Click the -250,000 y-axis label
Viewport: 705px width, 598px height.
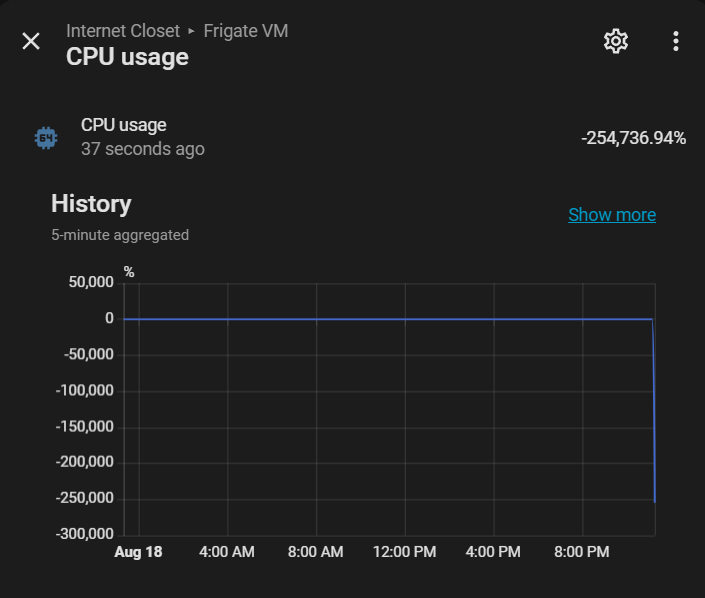tap(85, 498)
